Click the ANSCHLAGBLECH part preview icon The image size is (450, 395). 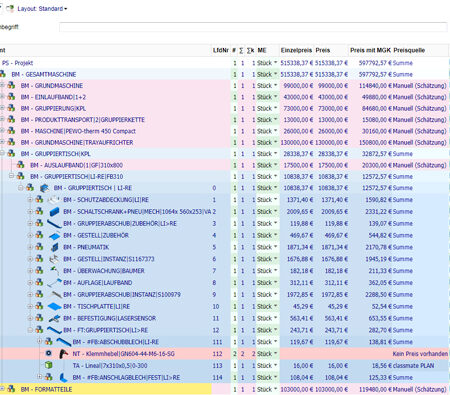point(63,377)
